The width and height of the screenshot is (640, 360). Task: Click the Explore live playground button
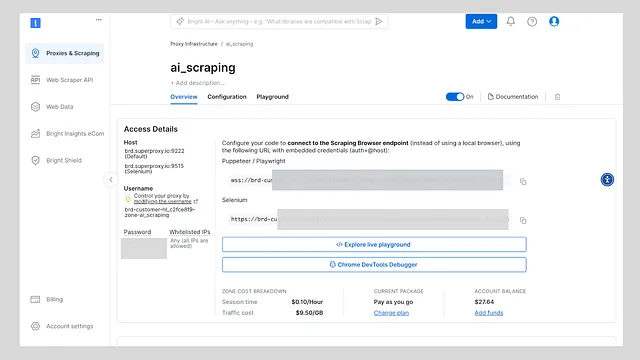[x=374, y=244]
